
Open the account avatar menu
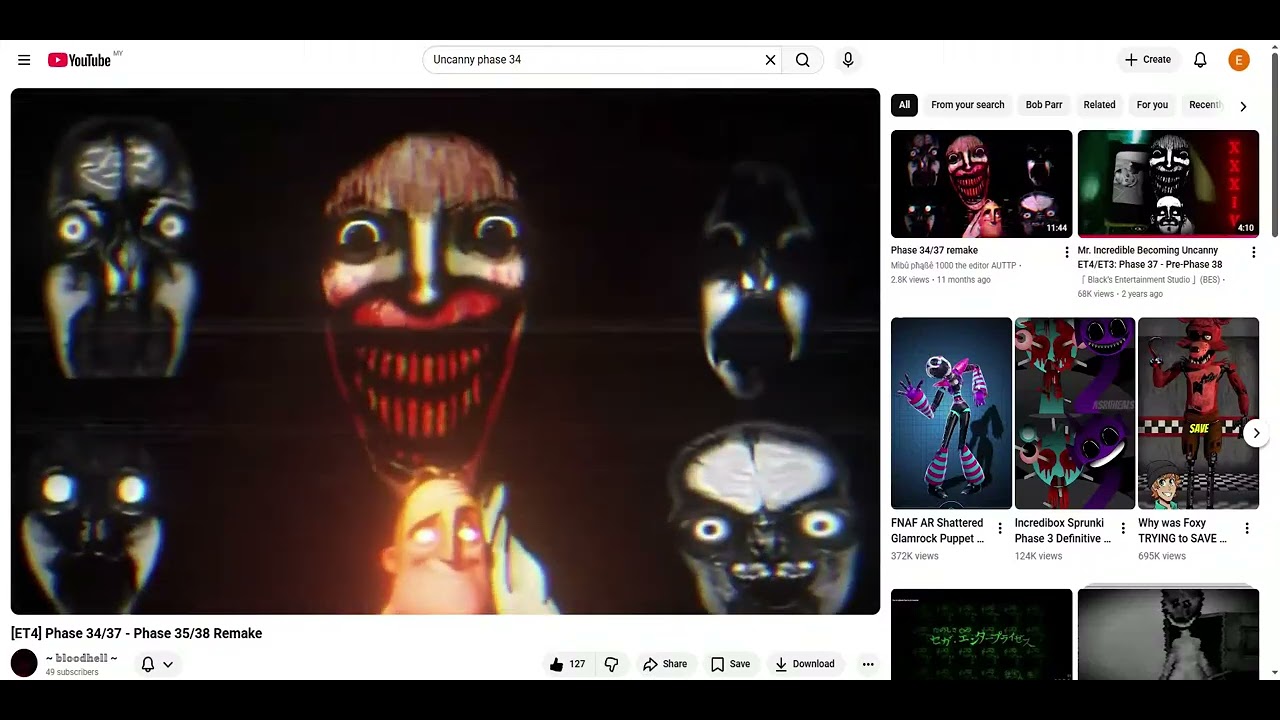1239,60
